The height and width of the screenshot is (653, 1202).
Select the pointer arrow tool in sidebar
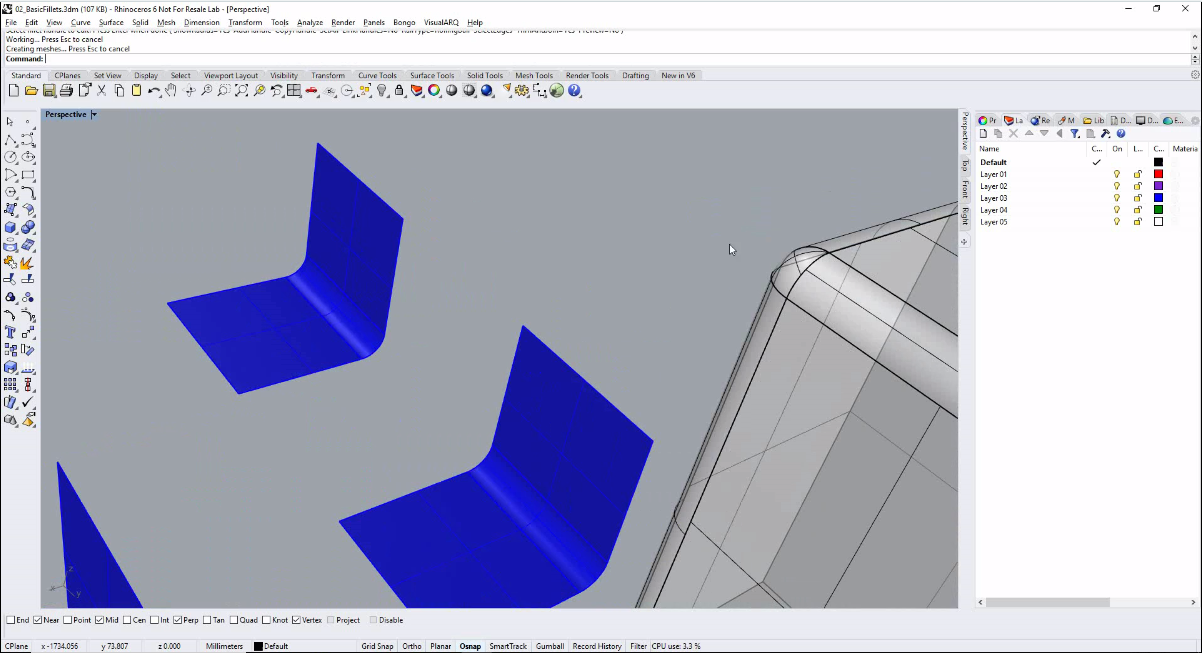pyautogui.click(x=10, y=122)
